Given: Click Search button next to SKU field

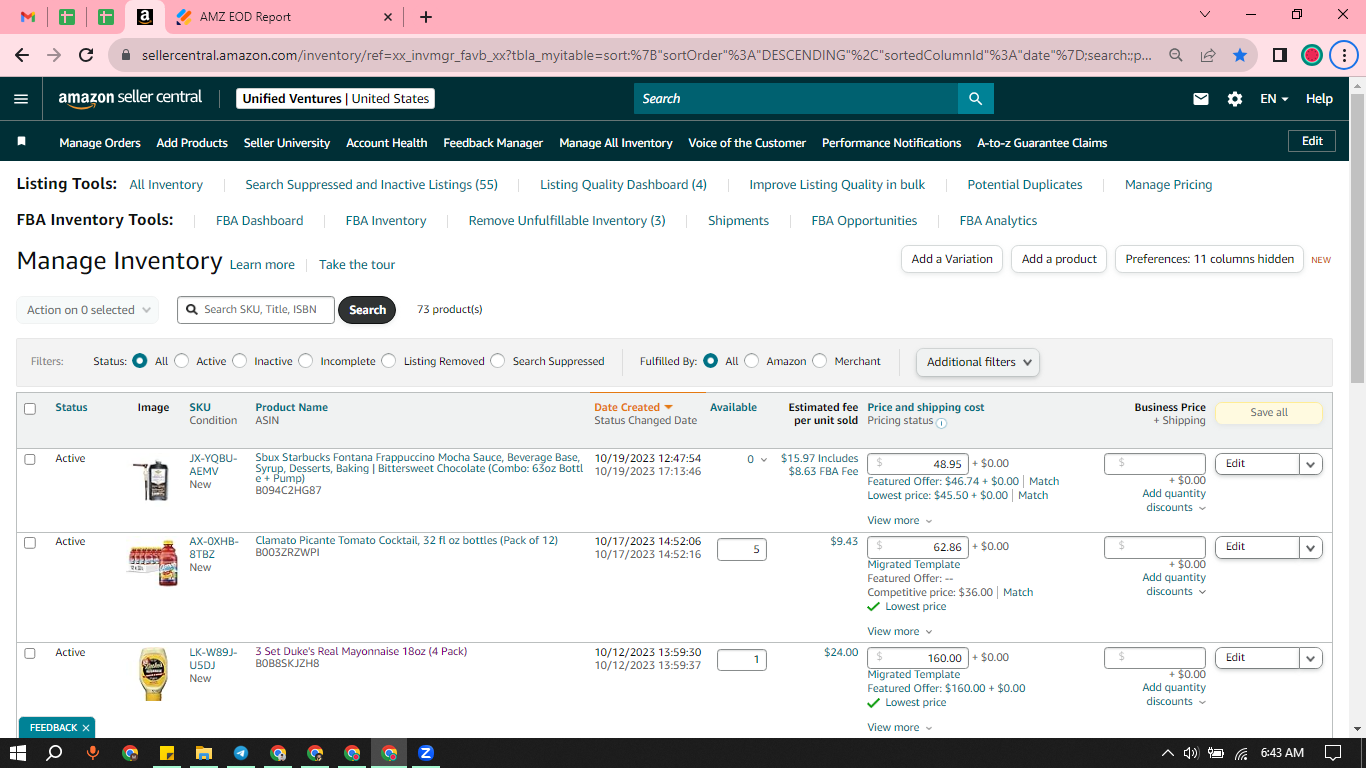Looking at the screenshot, I should (x=367, y=310).
